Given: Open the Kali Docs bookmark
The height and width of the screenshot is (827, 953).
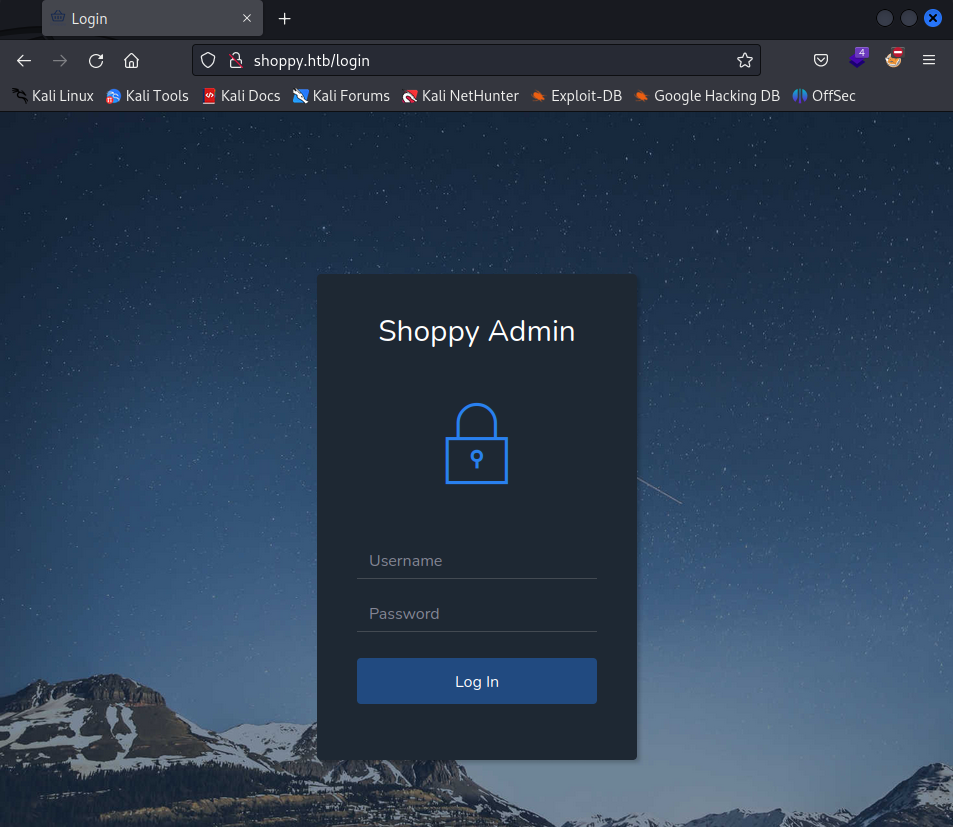Looking at the screenshot, I should (x=241, y=96).
